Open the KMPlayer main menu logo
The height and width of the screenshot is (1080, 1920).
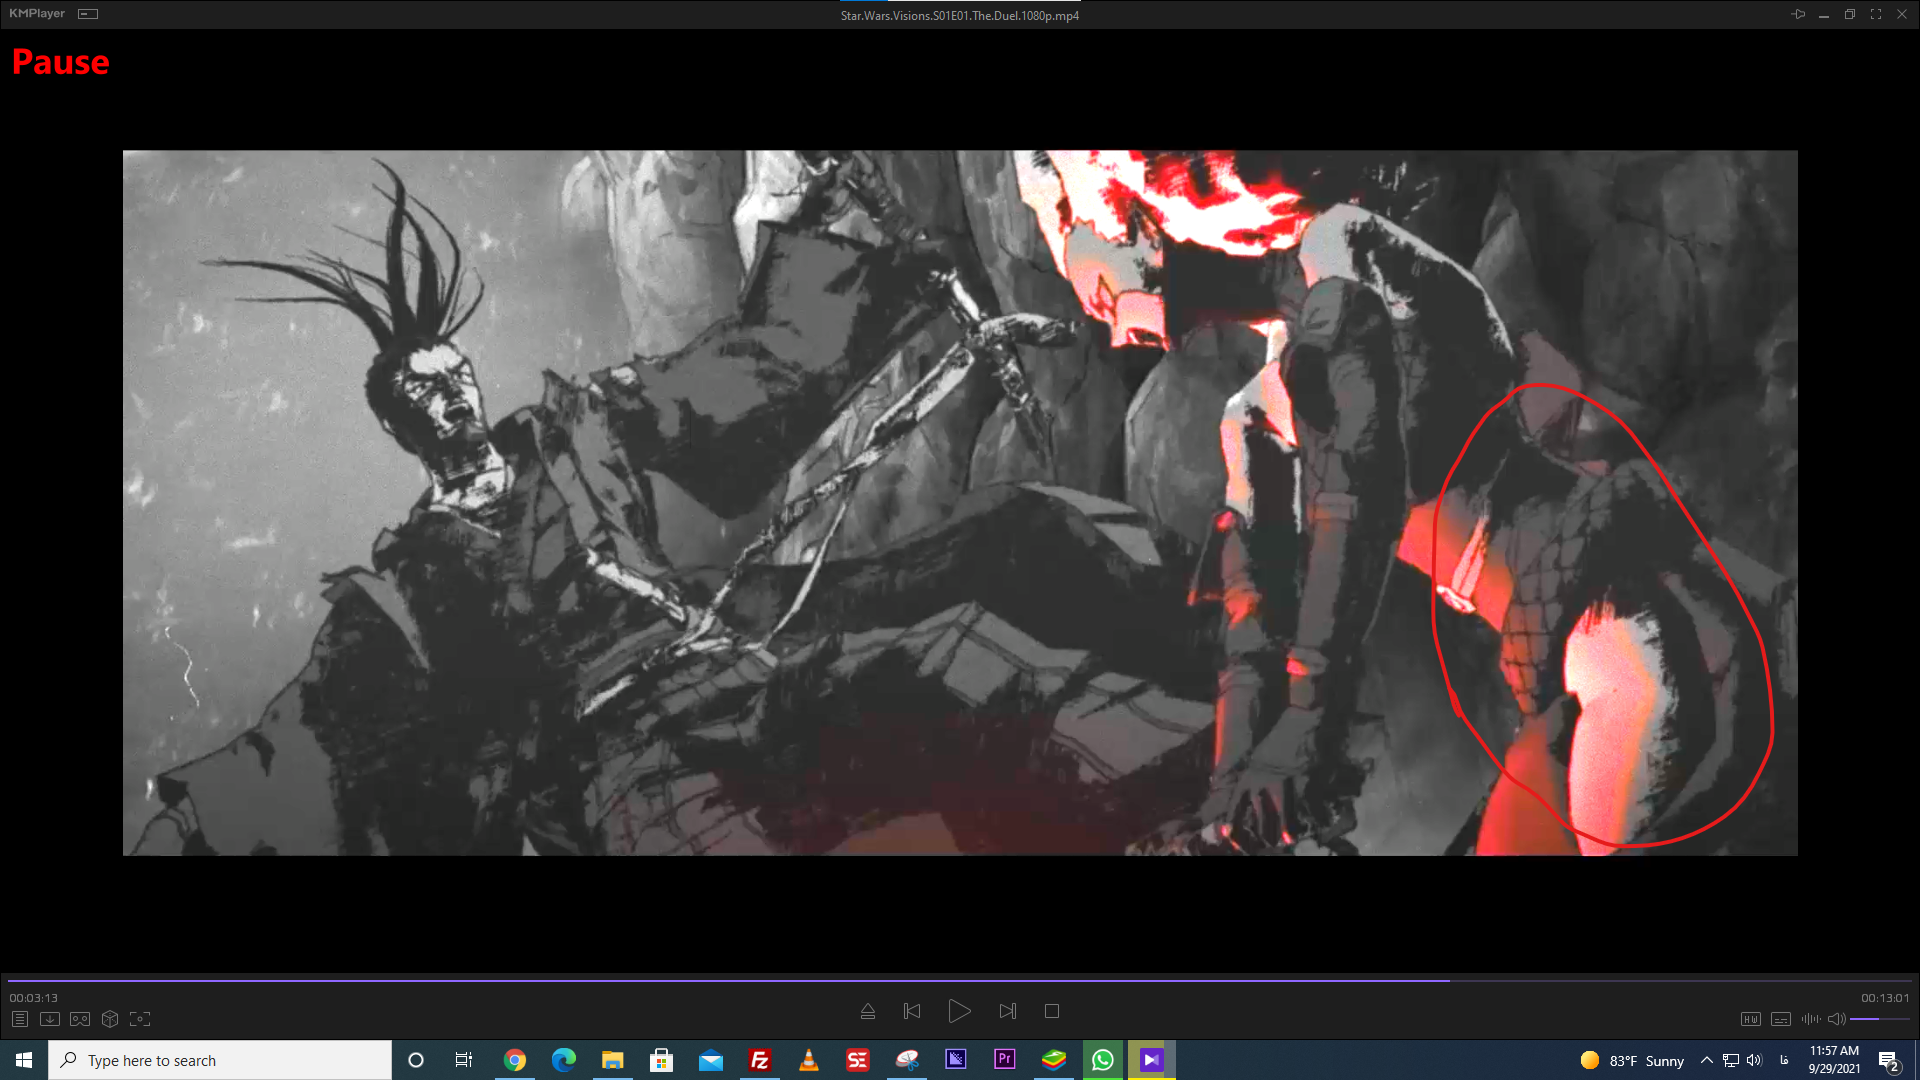(x=37, y=14)
